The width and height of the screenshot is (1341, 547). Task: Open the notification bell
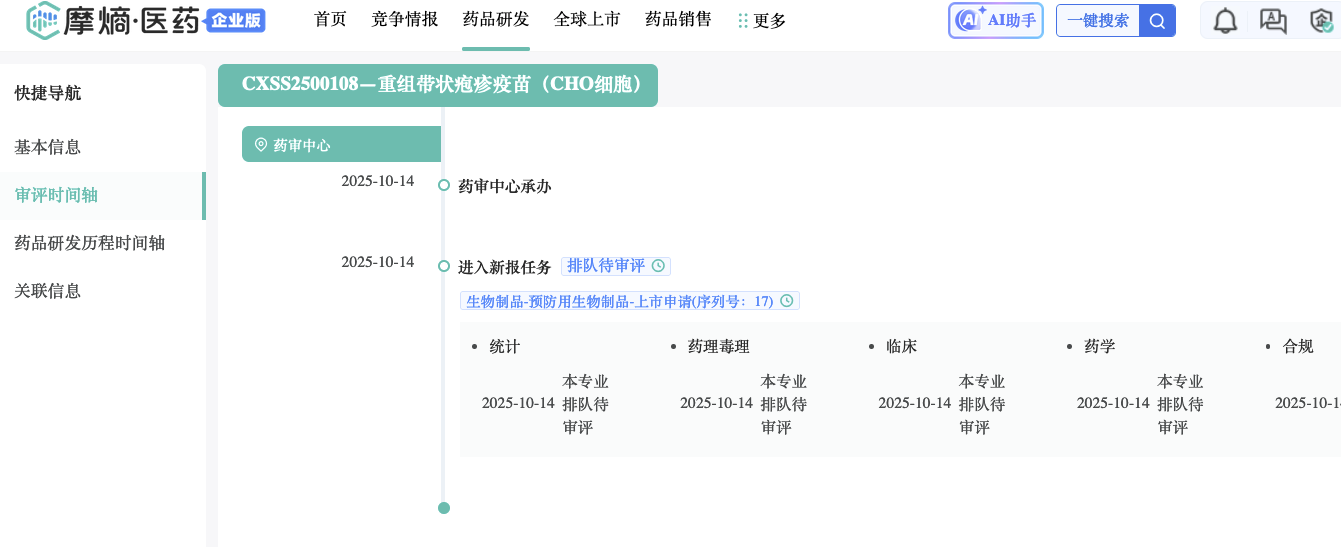click(1225, 21)
